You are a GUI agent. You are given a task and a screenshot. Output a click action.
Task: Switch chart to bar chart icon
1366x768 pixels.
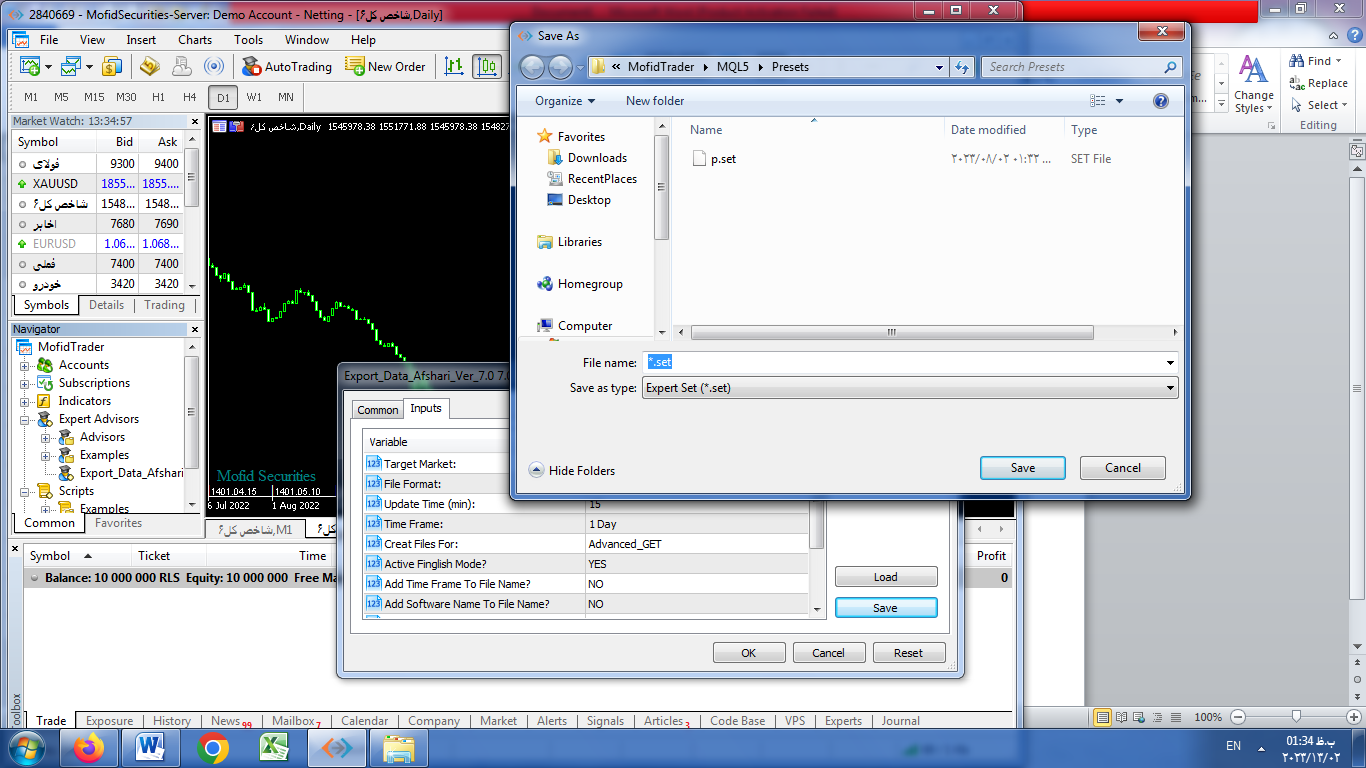pyautogui.click(x=454, y=66)
